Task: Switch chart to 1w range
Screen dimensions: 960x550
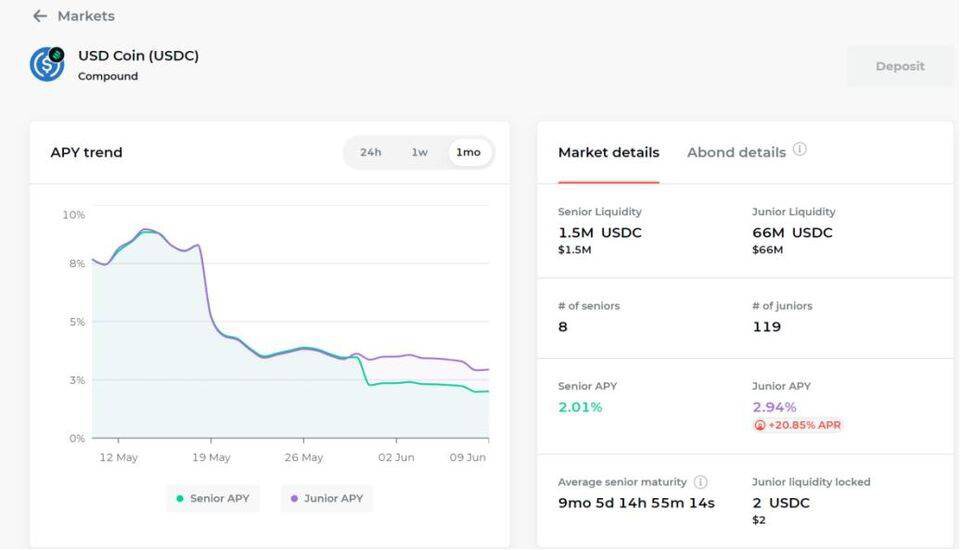Action: pos(419,153)
